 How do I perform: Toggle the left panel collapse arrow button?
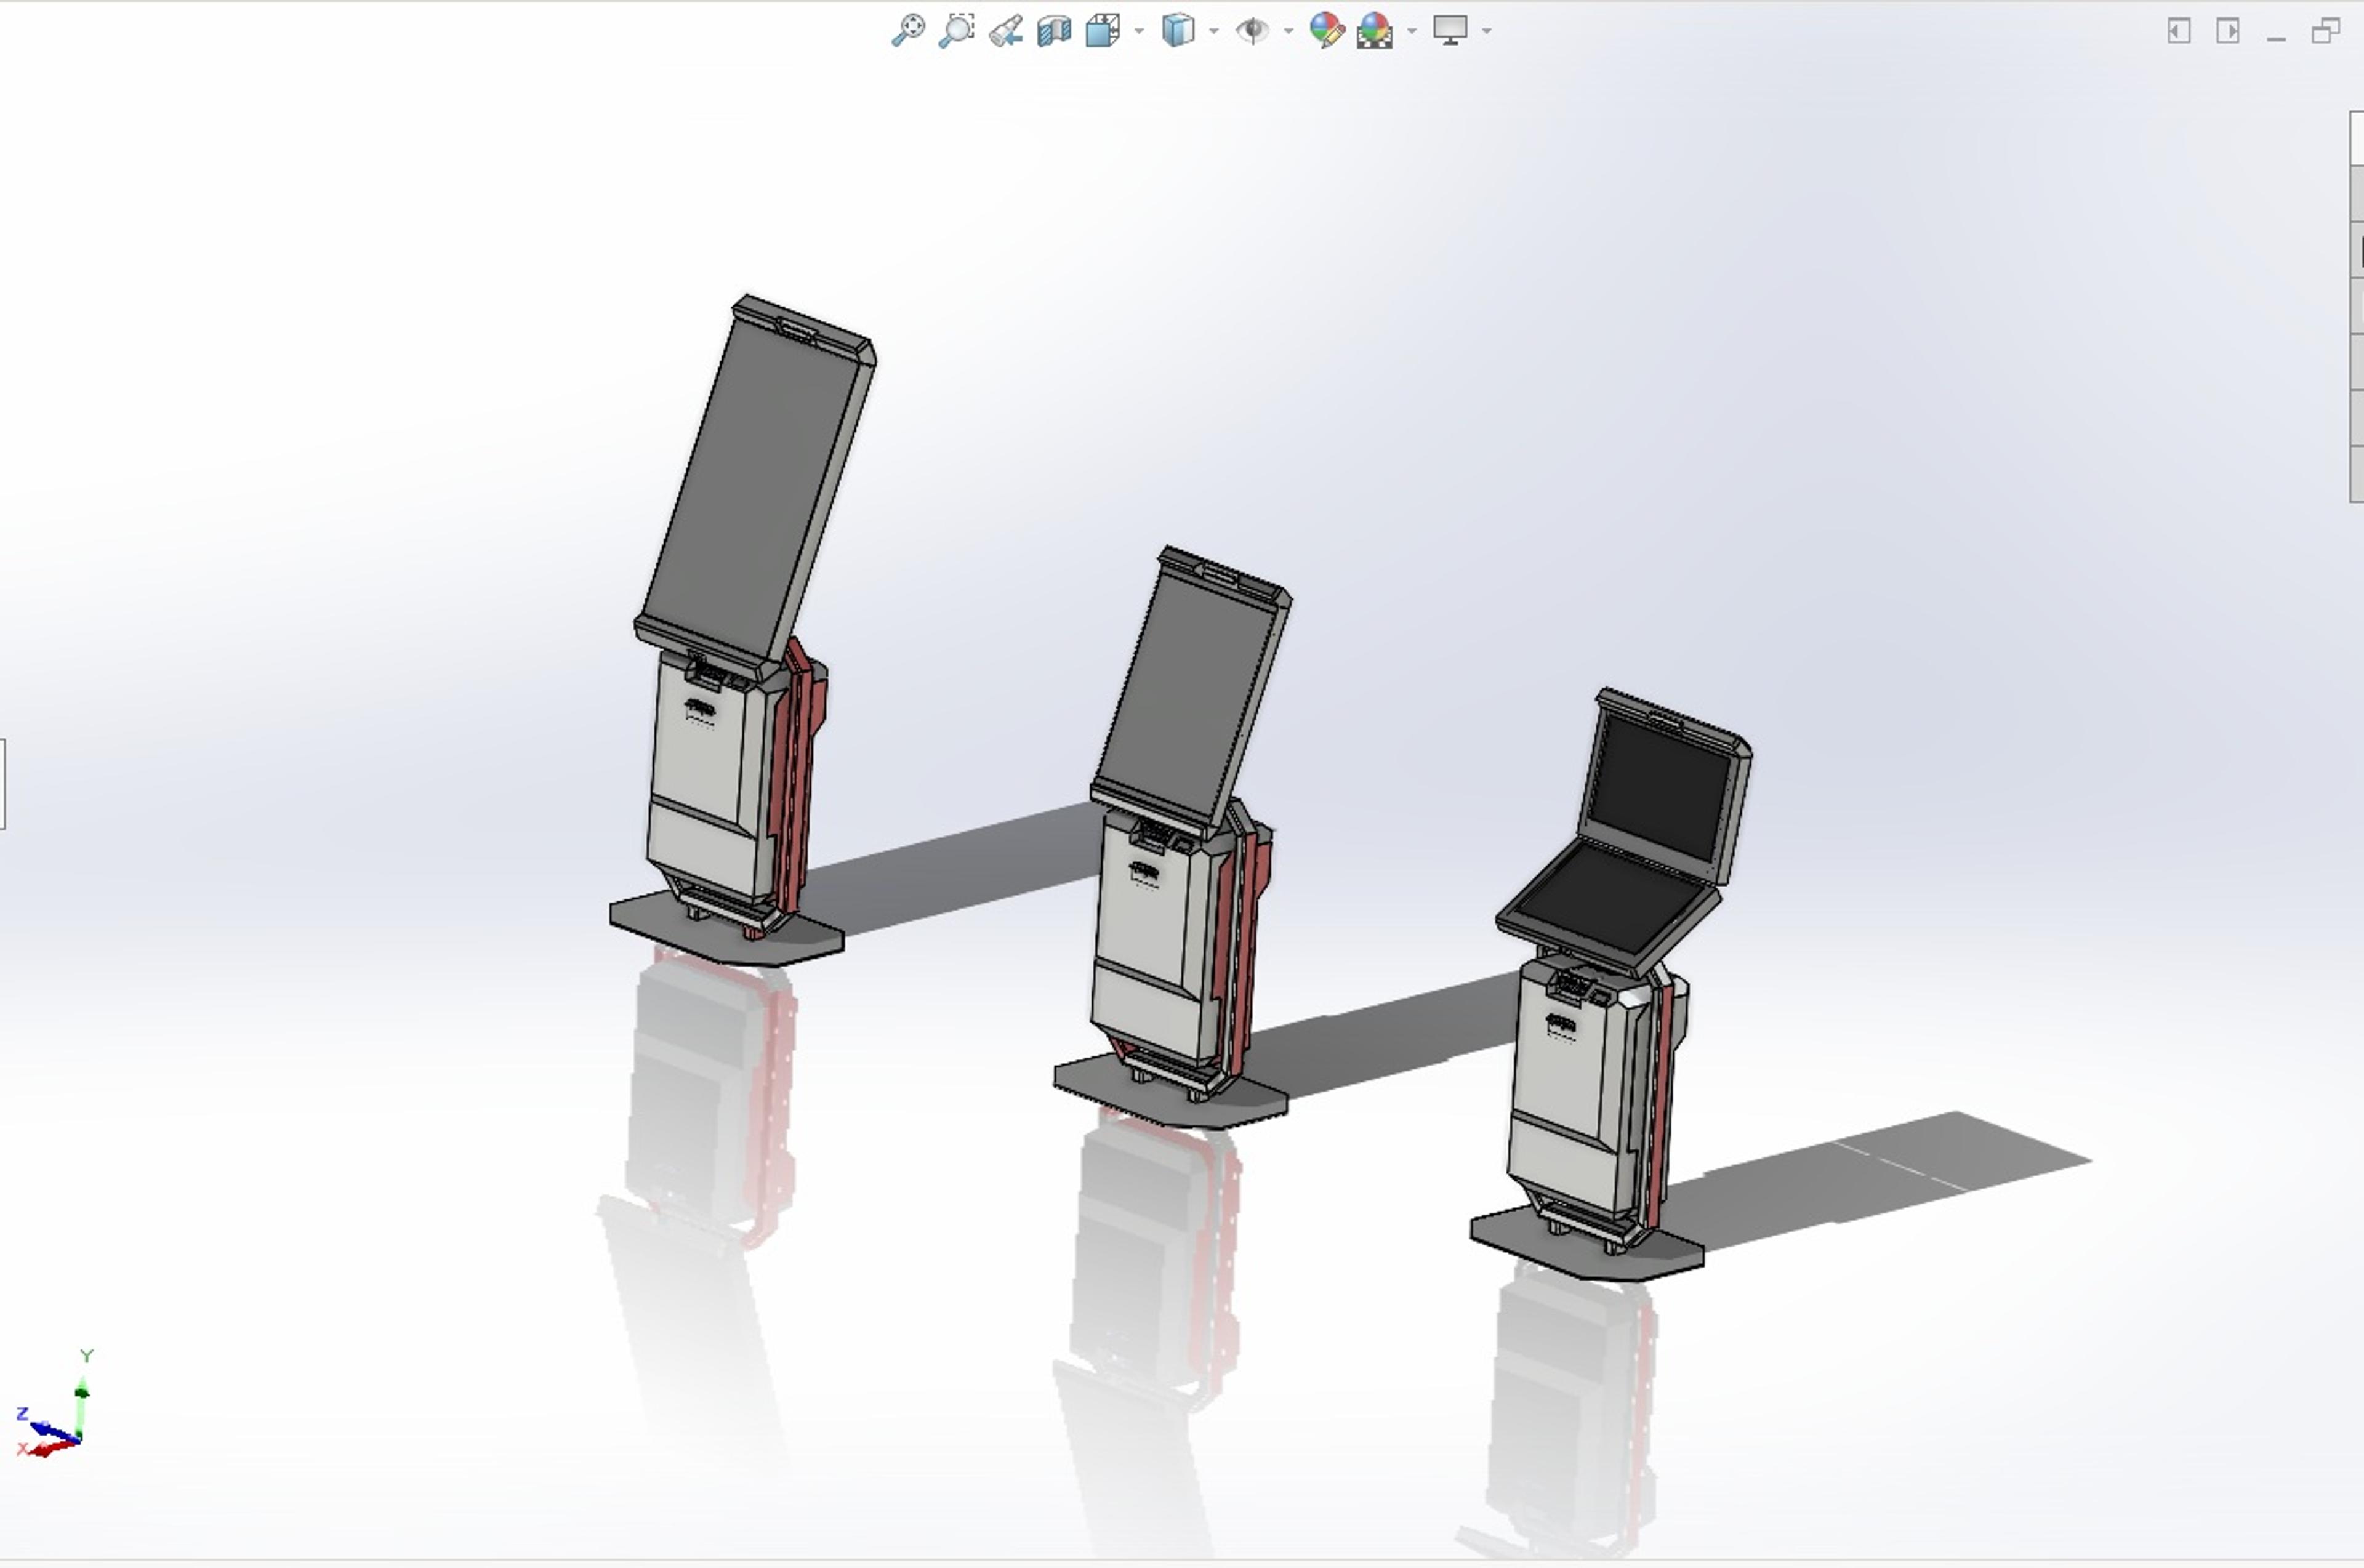(2179, 31)
